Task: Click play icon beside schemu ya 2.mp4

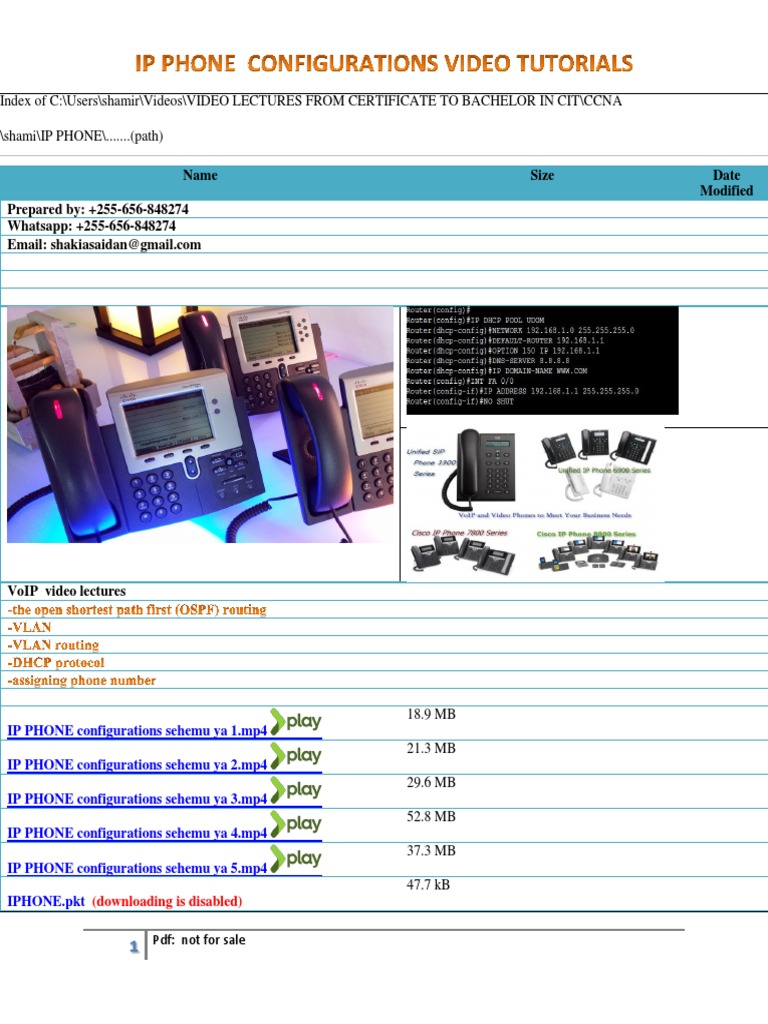Action: tap(296, 756)
